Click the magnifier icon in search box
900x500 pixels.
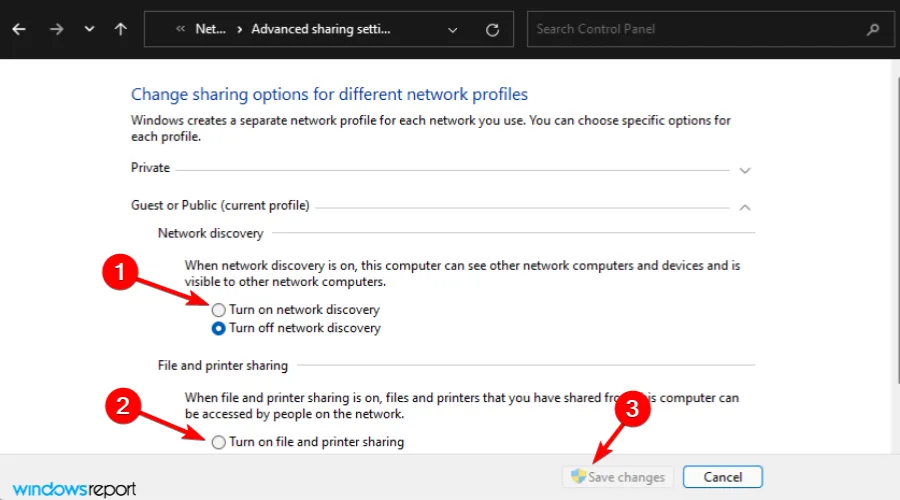[x=874, y=29]
